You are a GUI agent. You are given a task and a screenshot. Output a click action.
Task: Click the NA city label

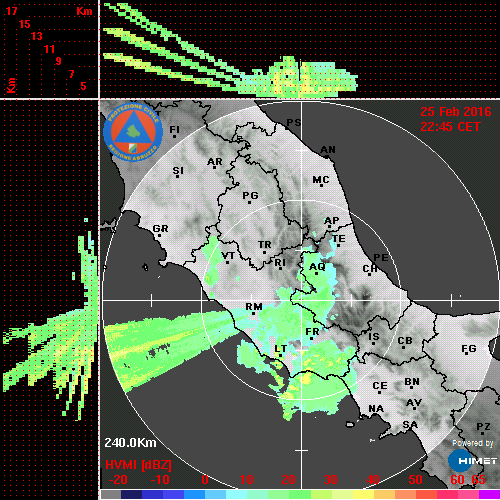[376, 408]
